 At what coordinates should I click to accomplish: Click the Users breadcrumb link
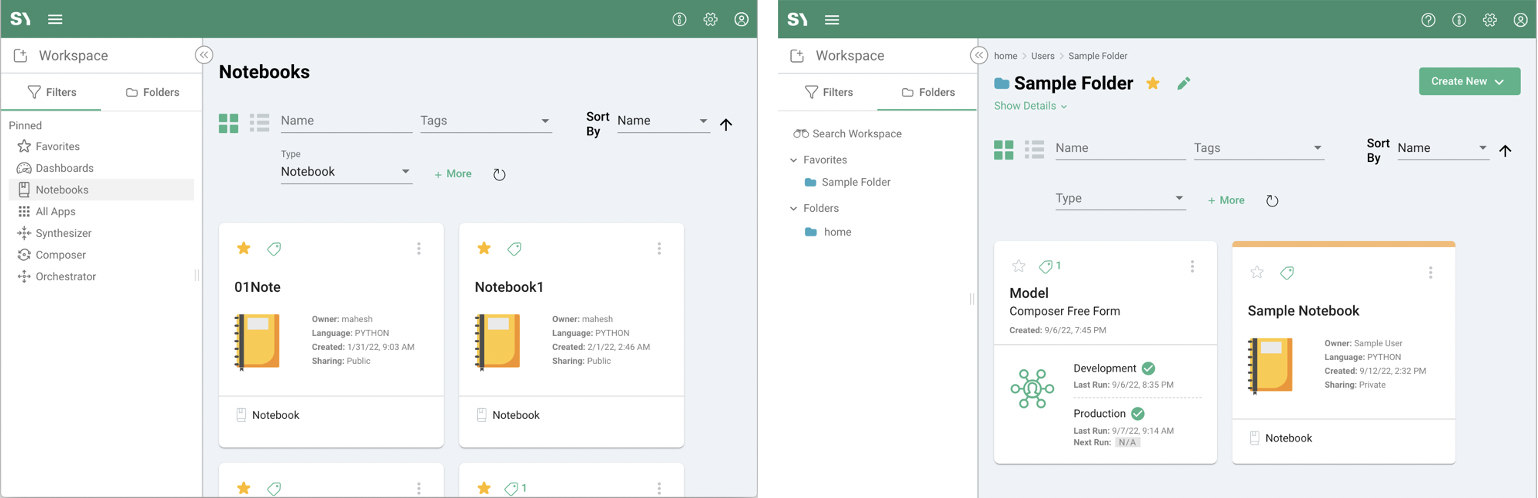1042,56
